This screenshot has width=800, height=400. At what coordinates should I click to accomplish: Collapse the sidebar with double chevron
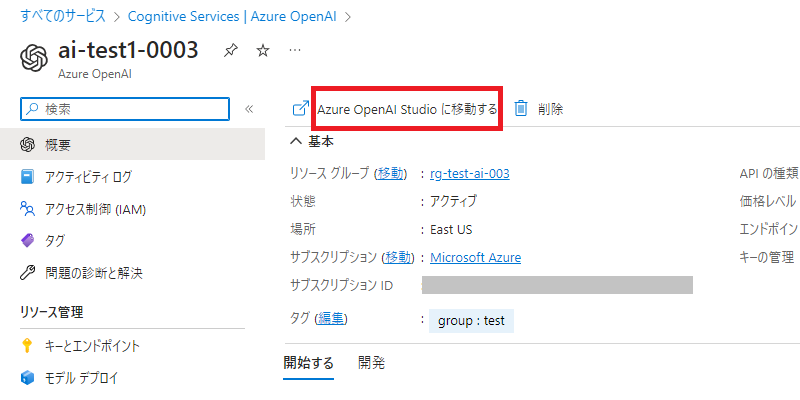(x=249, y=109)
